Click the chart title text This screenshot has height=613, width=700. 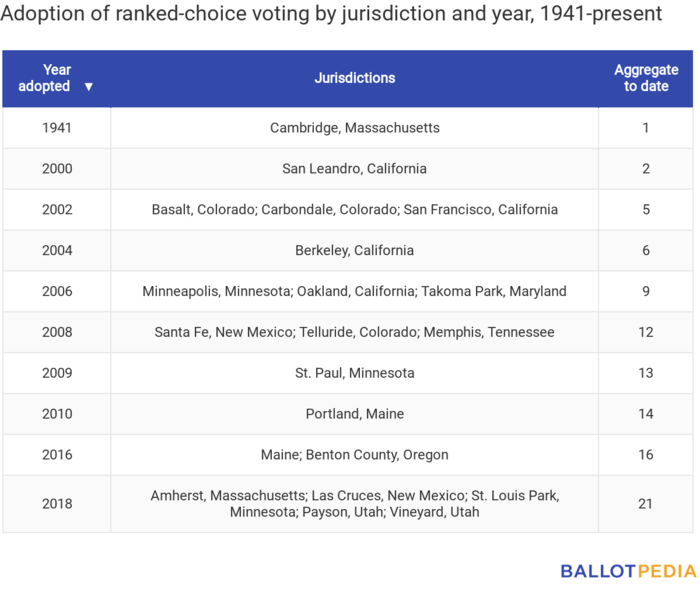[332, 16]
